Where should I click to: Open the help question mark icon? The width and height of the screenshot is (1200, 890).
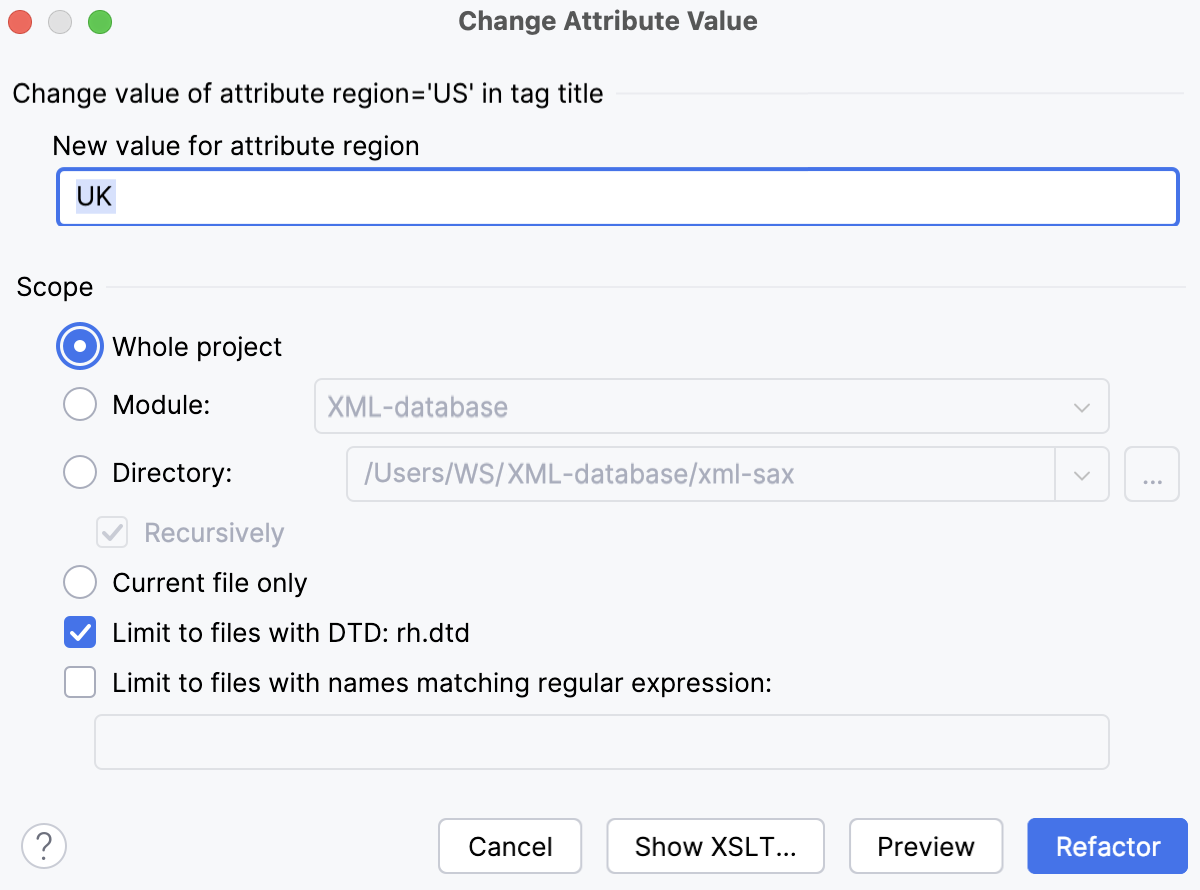point(43,846)
